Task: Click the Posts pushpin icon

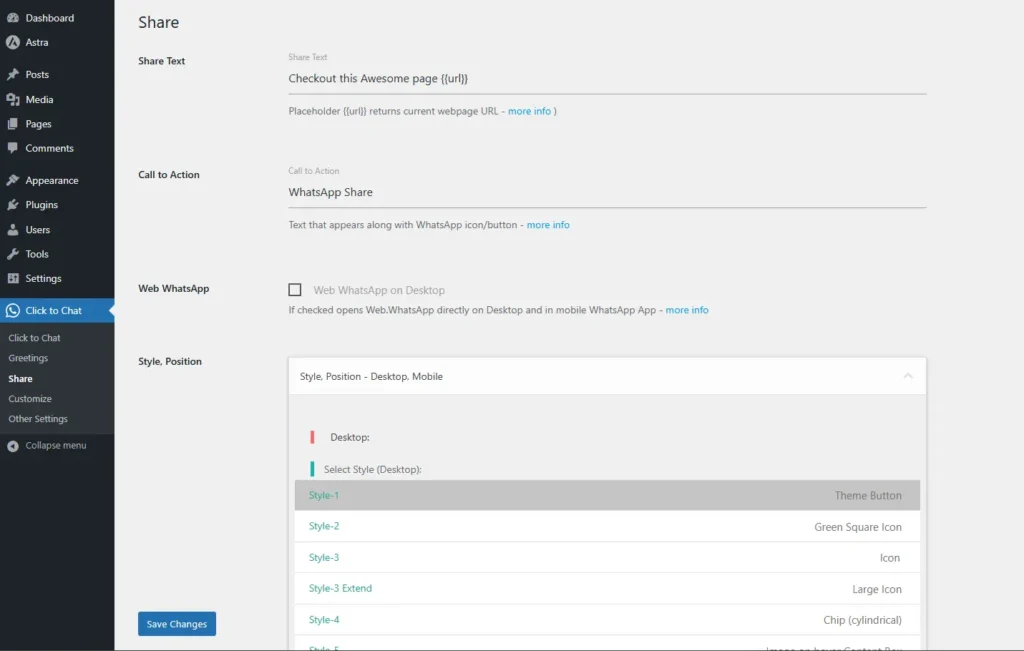Action: pyautogui.click(x=13, y=75)
